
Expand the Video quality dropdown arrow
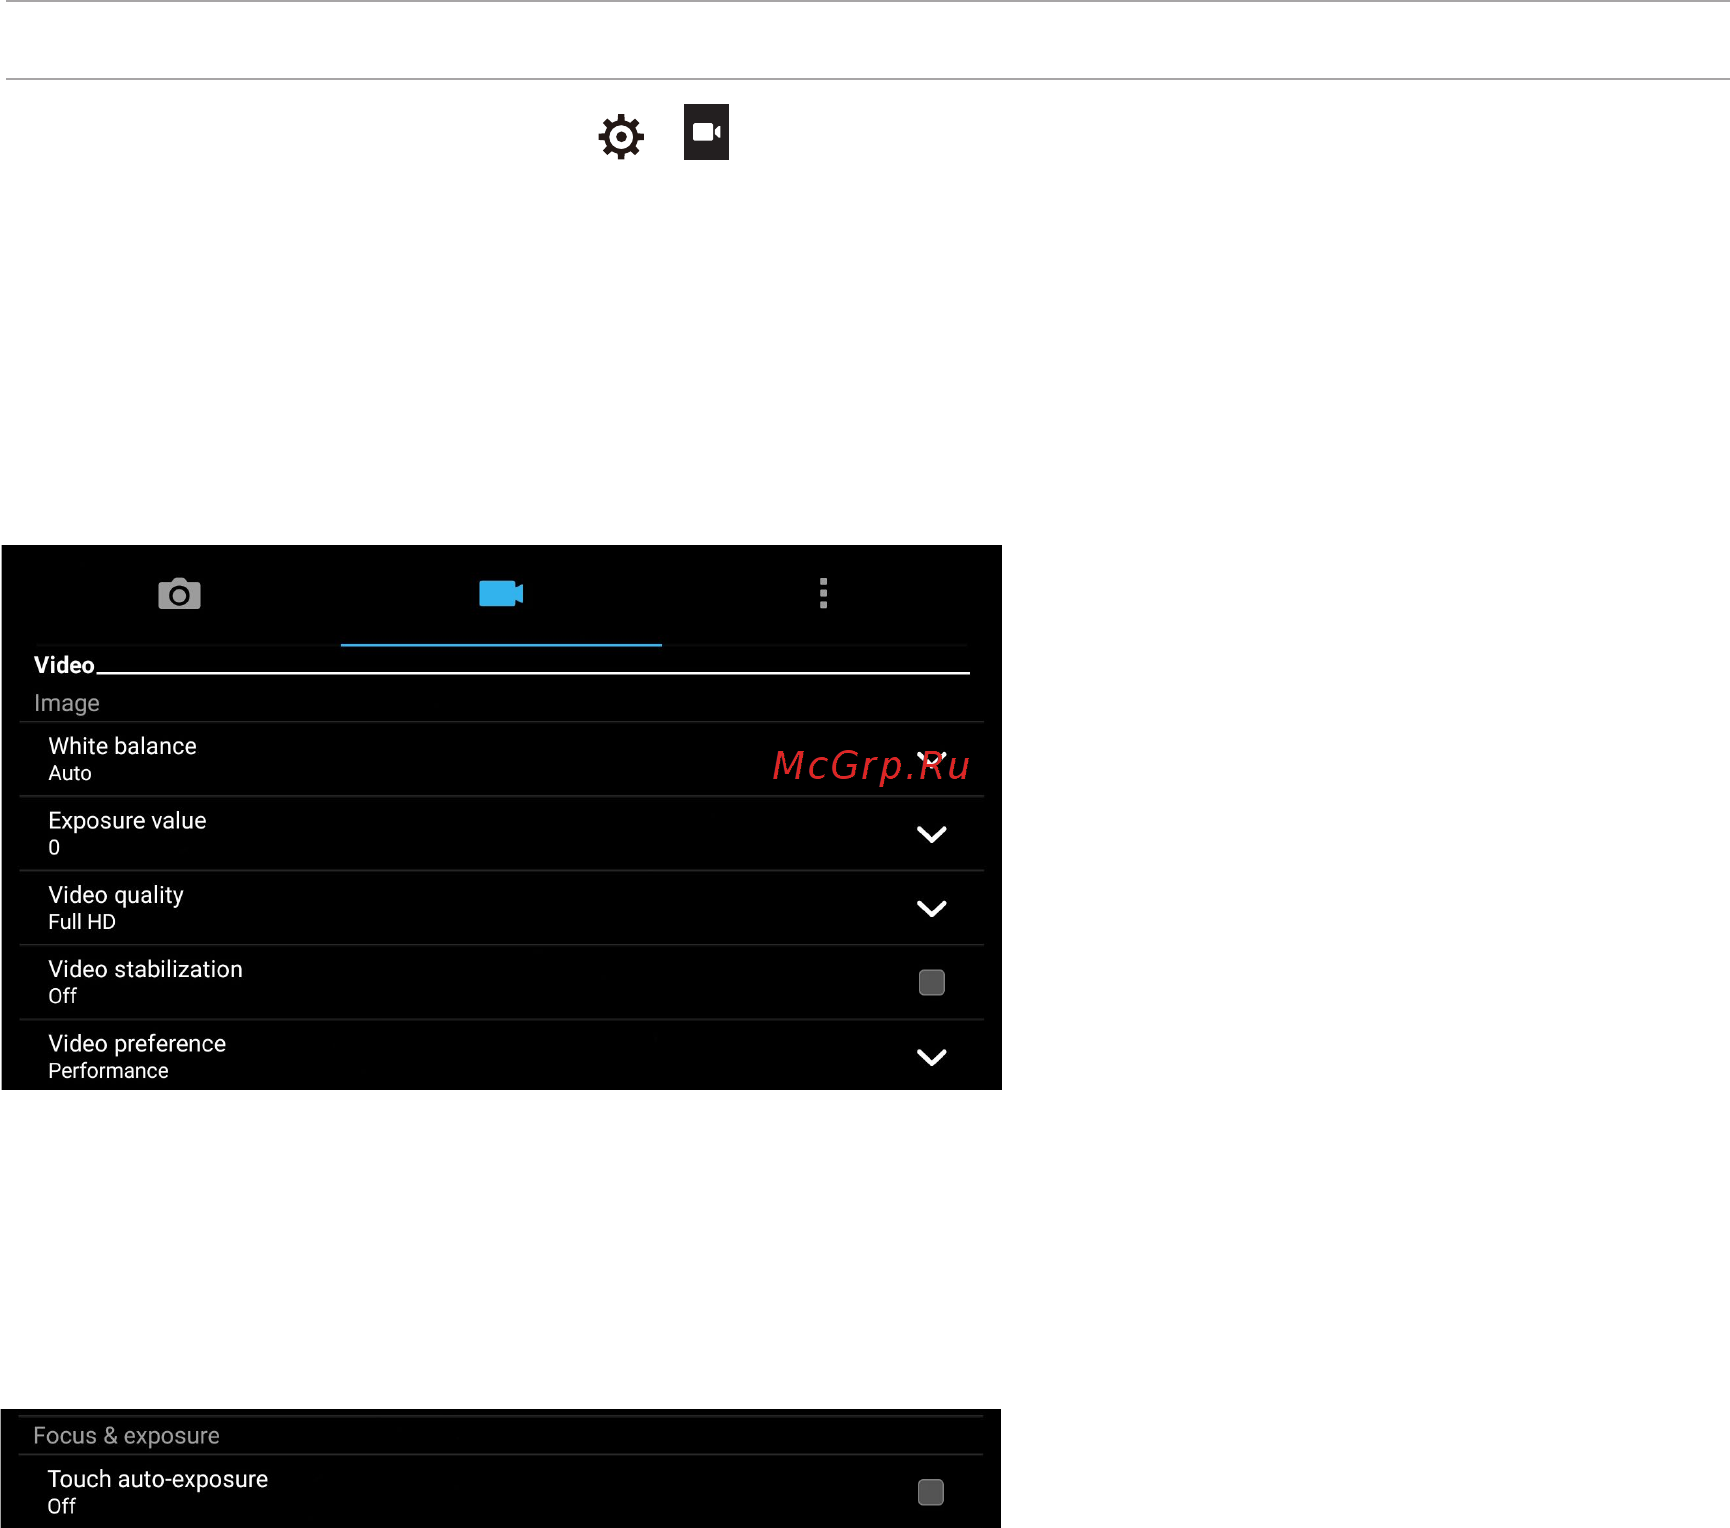pos(932,908)
